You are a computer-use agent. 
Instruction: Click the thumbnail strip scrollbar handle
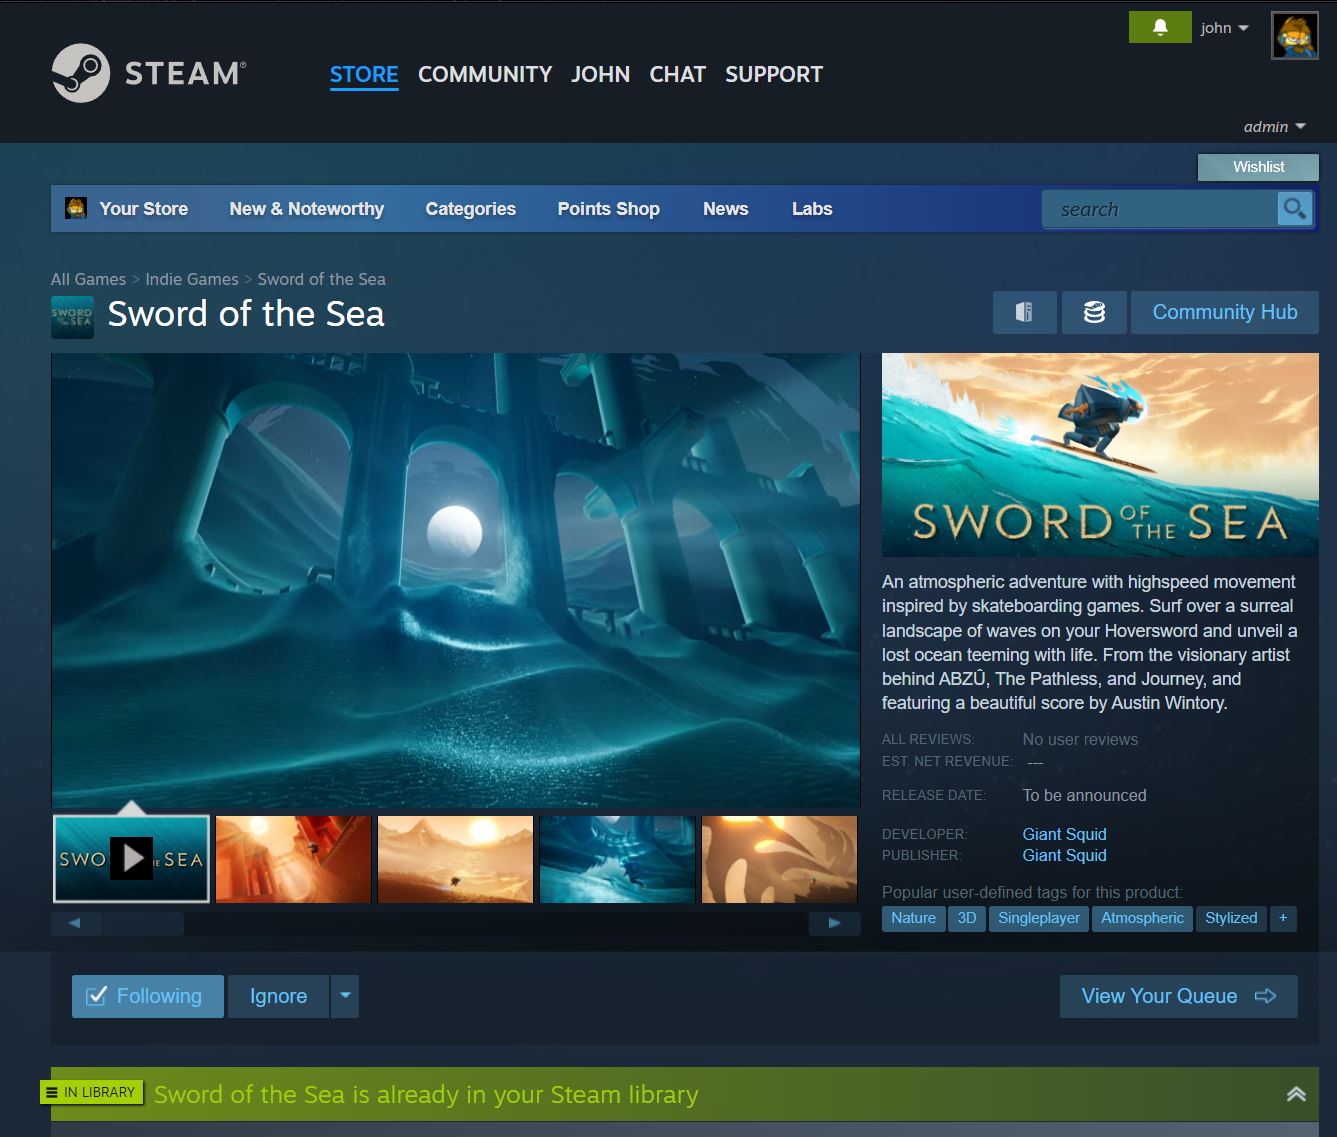(x=142, y=923)
